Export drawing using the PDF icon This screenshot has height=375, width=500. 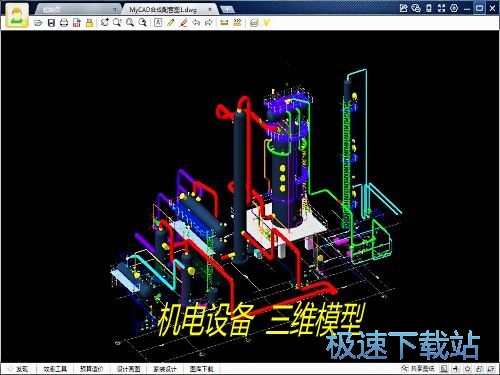click(77, 23)
